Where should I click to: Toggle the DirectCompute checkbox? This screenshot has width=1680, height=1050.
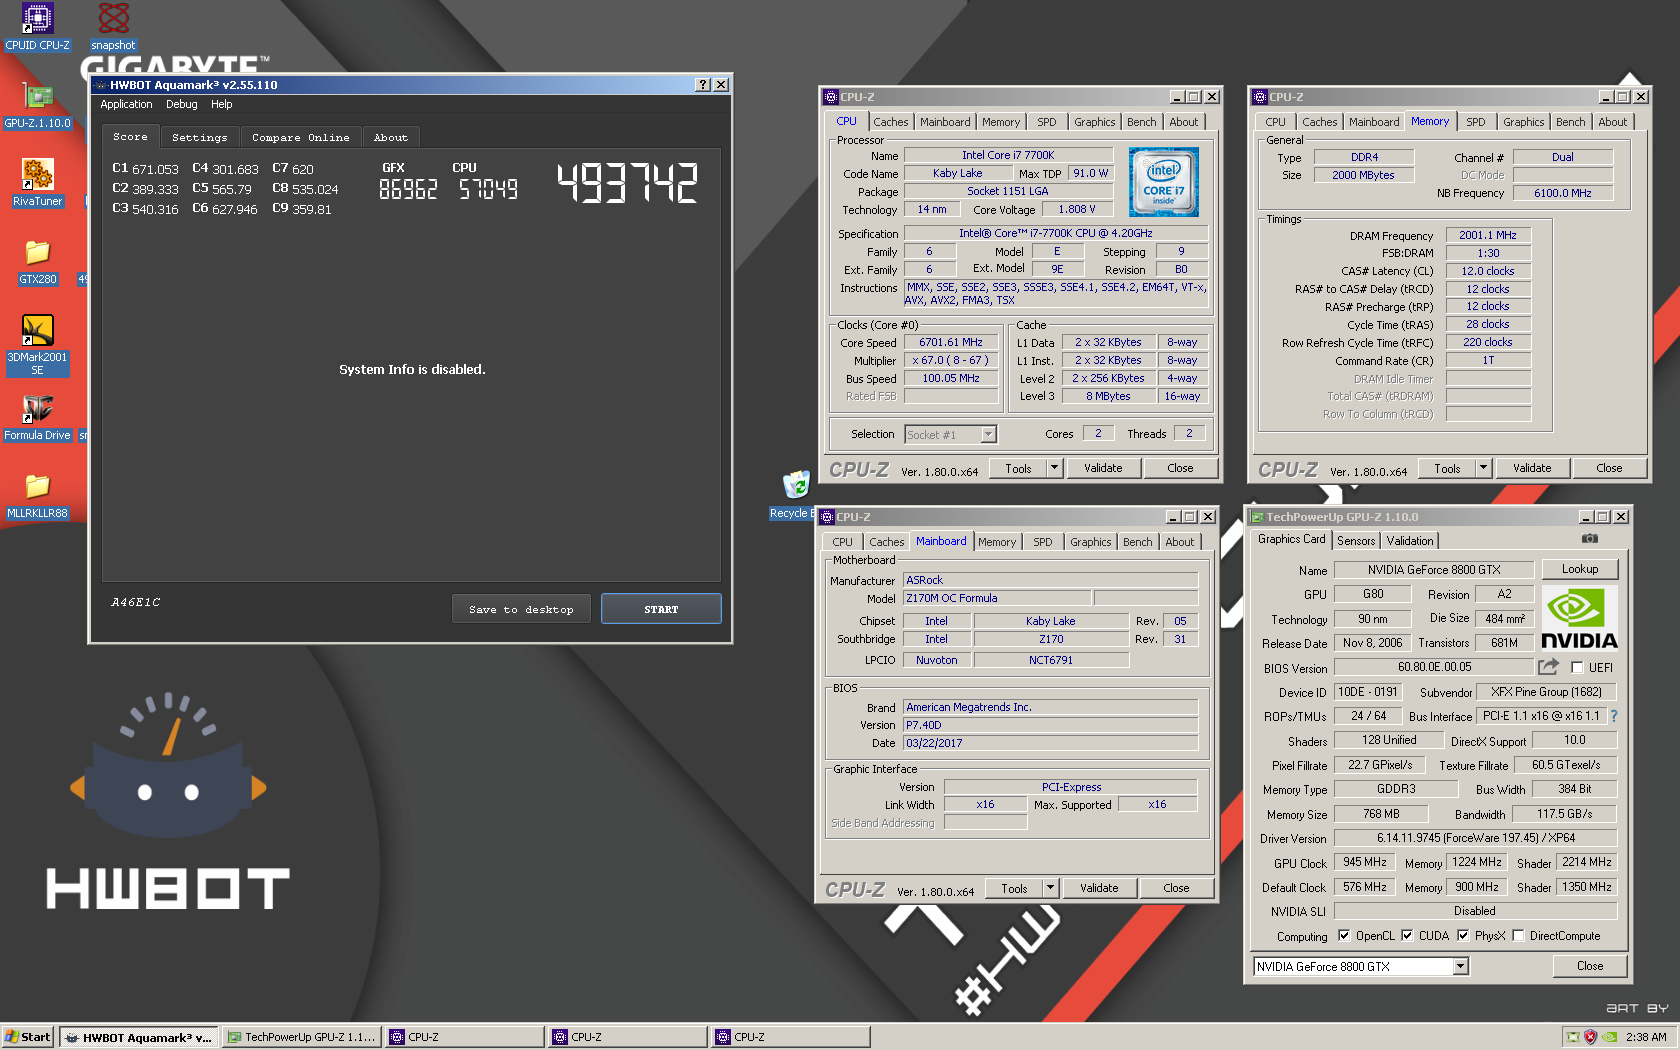tap(1518, 936)
